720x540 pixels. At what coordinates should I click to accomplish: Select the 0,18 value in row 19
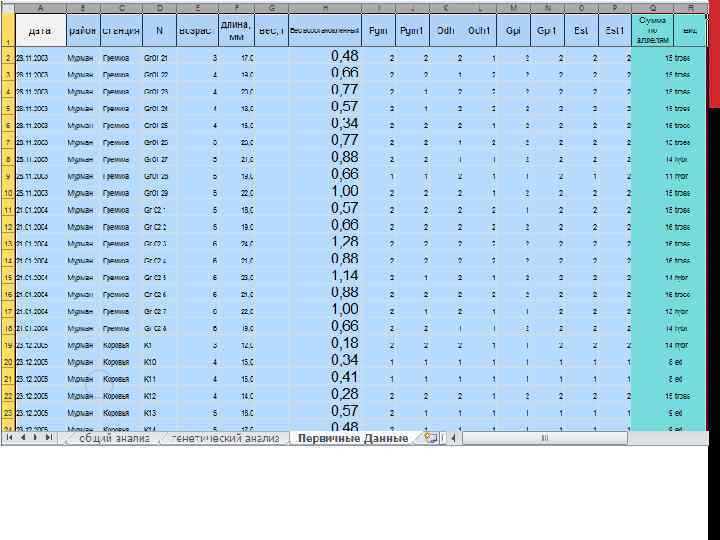tap(325, 344)
